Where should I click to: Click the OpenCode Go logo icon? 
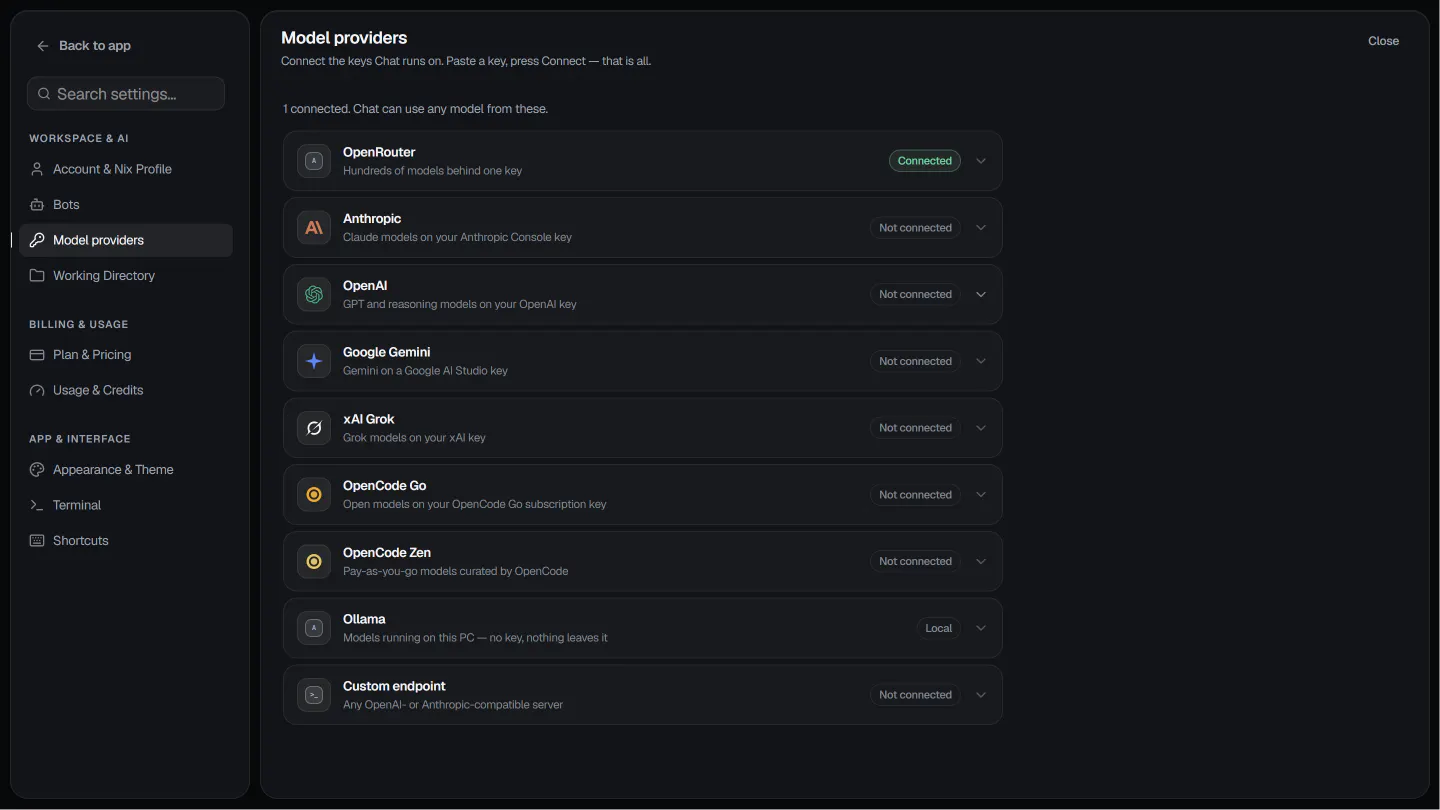tap(314, 495)
